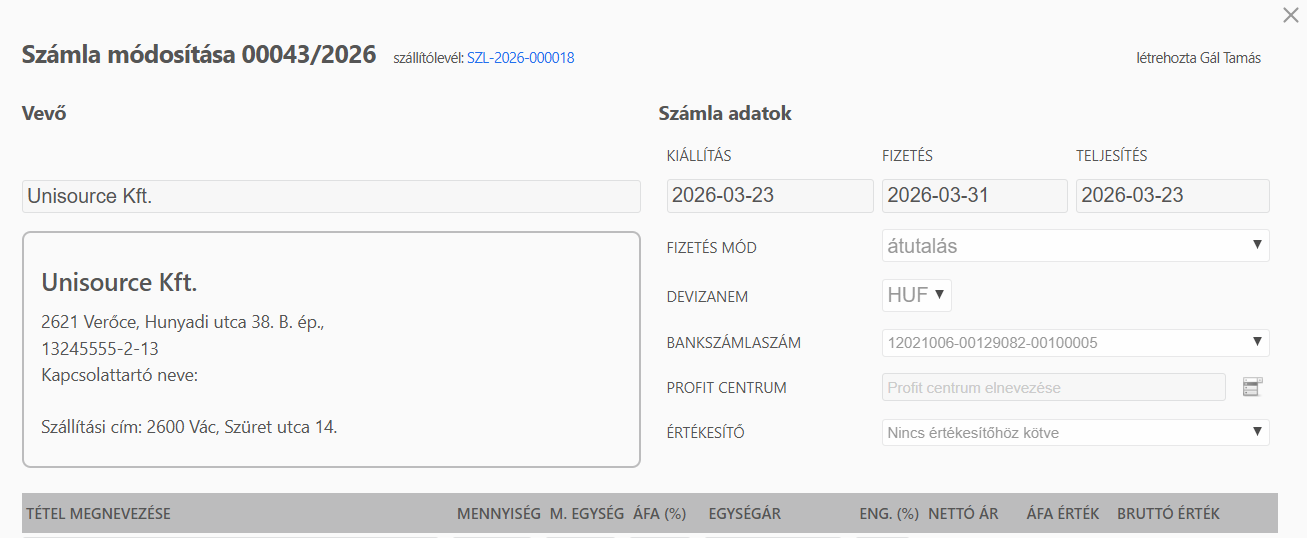
Task: Open the HUF currency dropdown
Action: pos(917,295)
